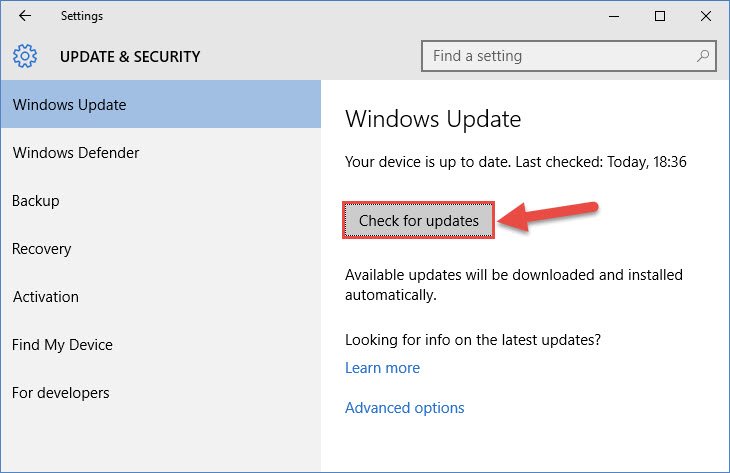730x473 pixels.
Task: Minimize the Settings window
Action: click(614, 16)
